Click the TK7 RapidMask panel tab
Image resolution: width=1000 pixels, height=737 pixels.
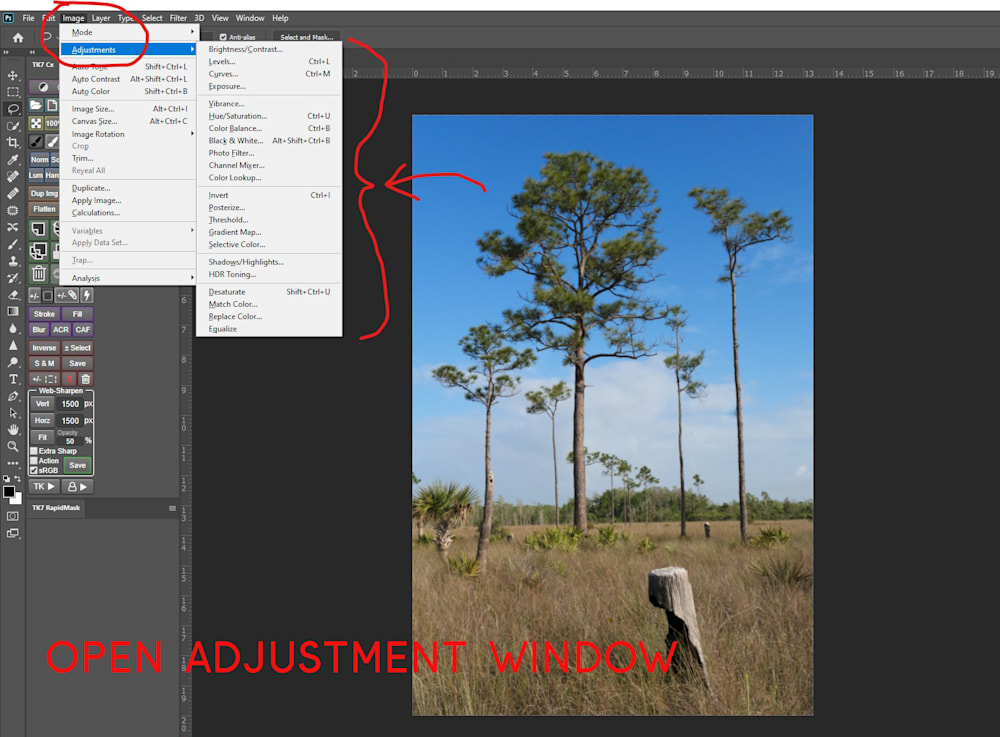pyautogui.click(x=56, y=508)
